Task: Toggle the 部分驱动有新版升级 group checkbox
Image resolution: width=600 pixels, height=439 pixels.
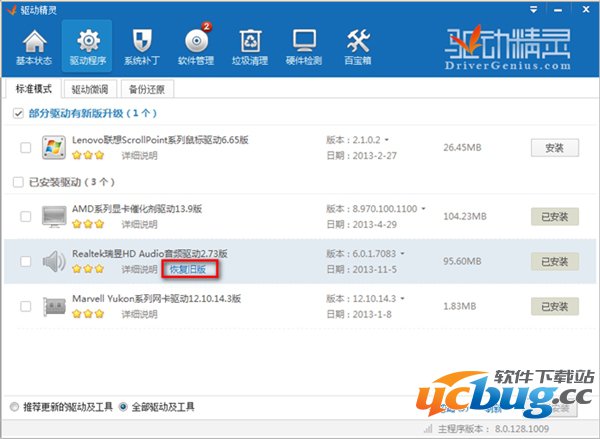Action: tap(18, 113)
